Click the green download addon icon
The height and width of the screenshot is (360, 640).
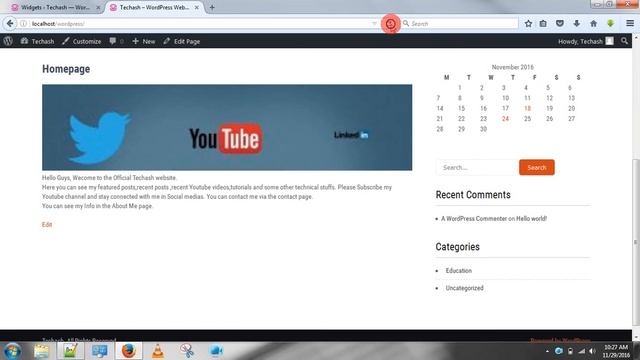point(611,24)
